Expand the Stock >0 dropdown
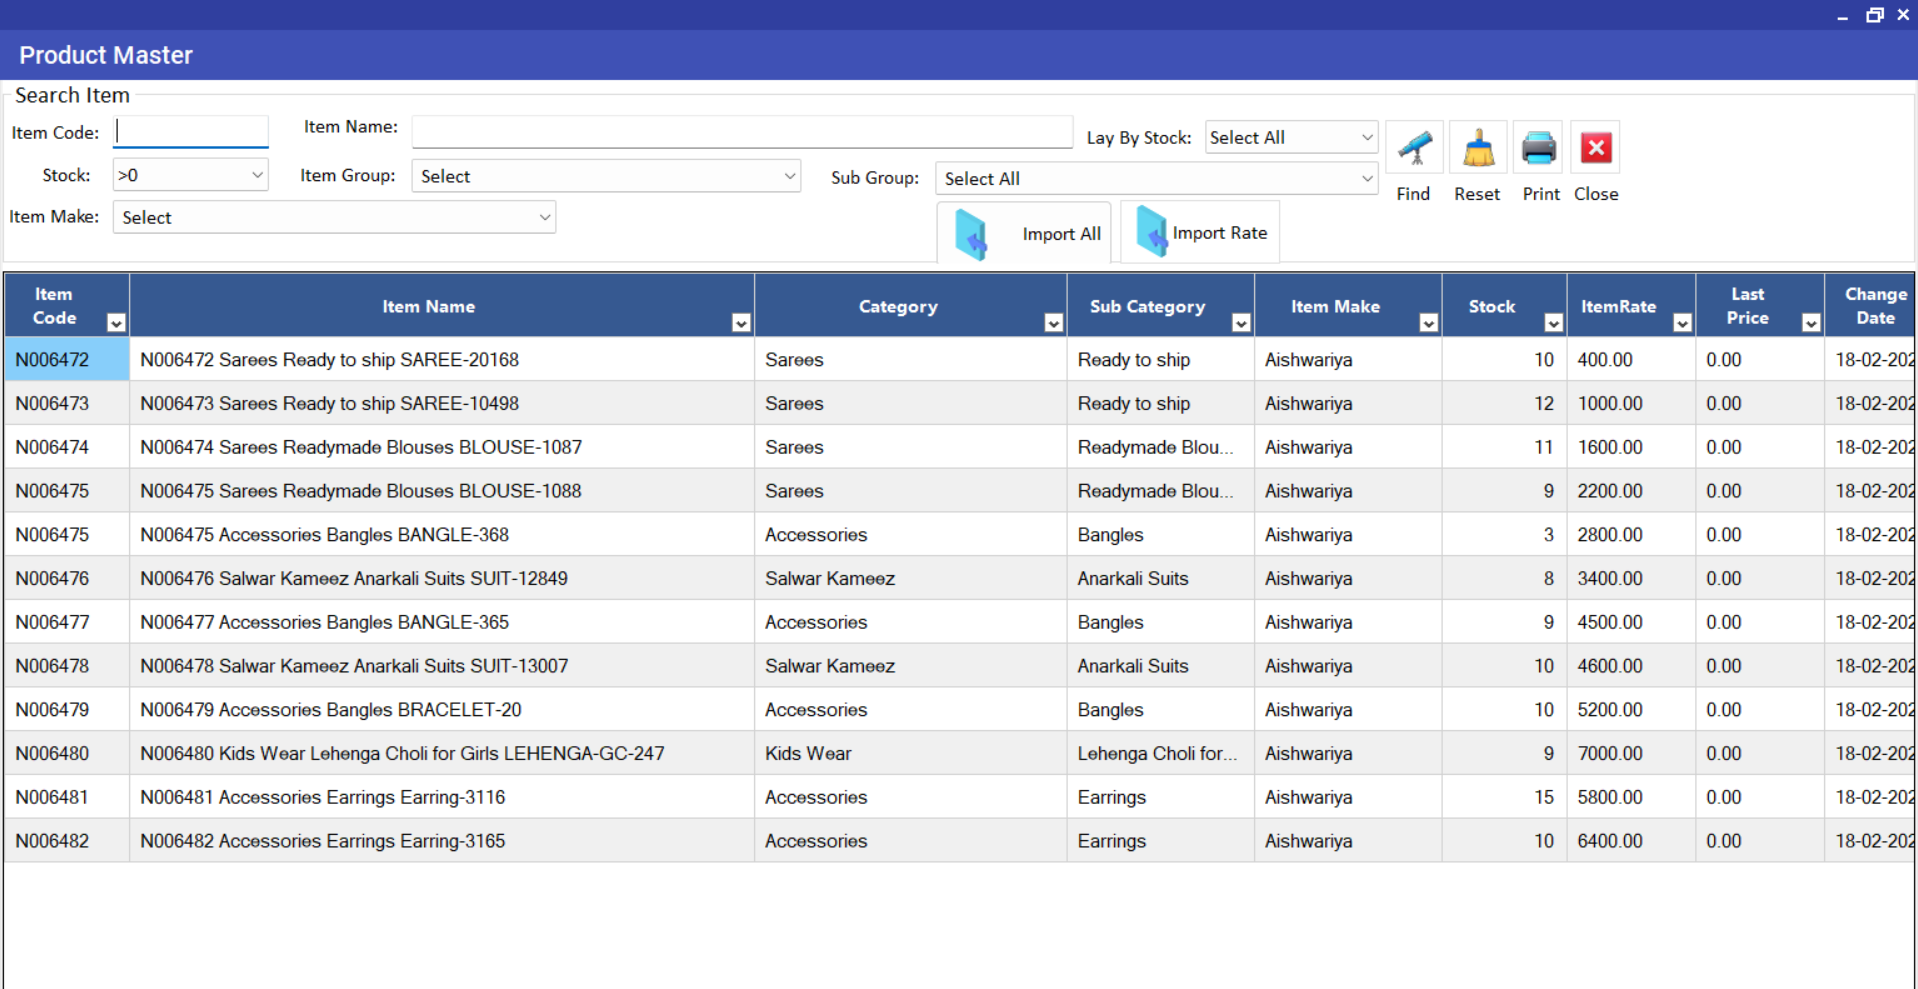Viewport: 1918px width, 989px height. click(x=257, y=175)
